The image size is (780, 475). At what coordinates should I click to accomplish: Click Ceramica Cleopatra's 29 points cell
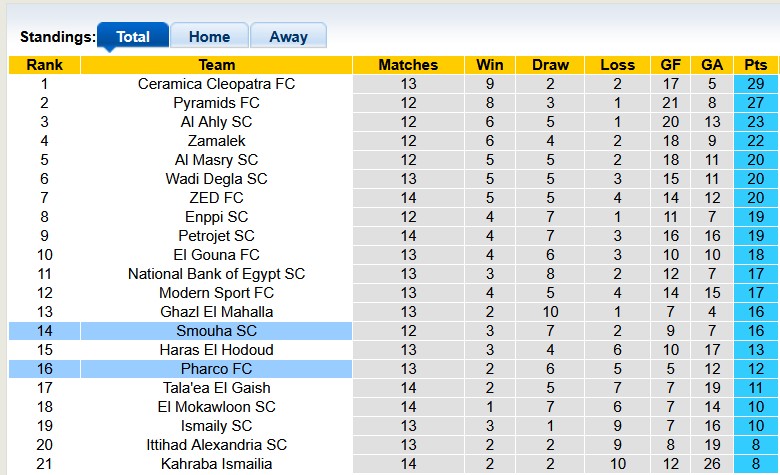pyautogui.click(x=755, y=84)
